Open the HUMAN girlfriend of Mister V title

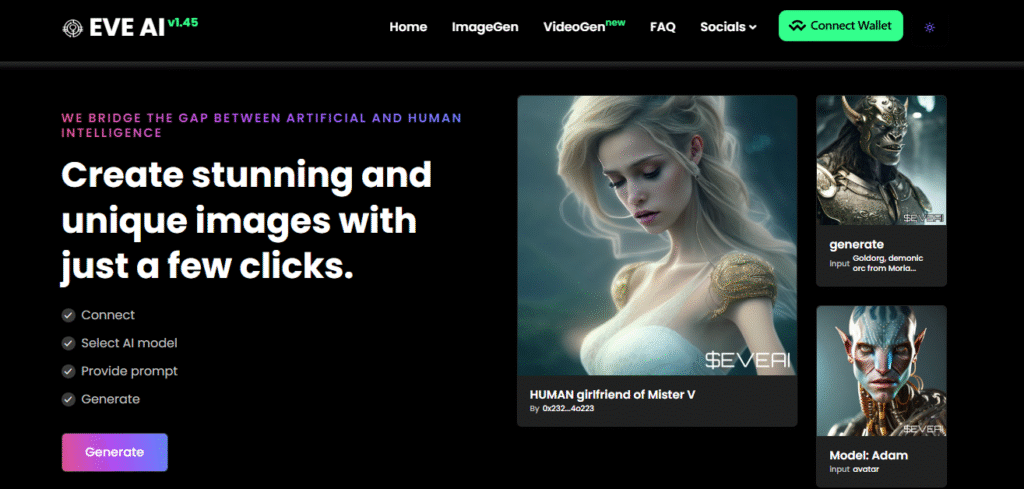pyautogui.click(x=612, y=394)
